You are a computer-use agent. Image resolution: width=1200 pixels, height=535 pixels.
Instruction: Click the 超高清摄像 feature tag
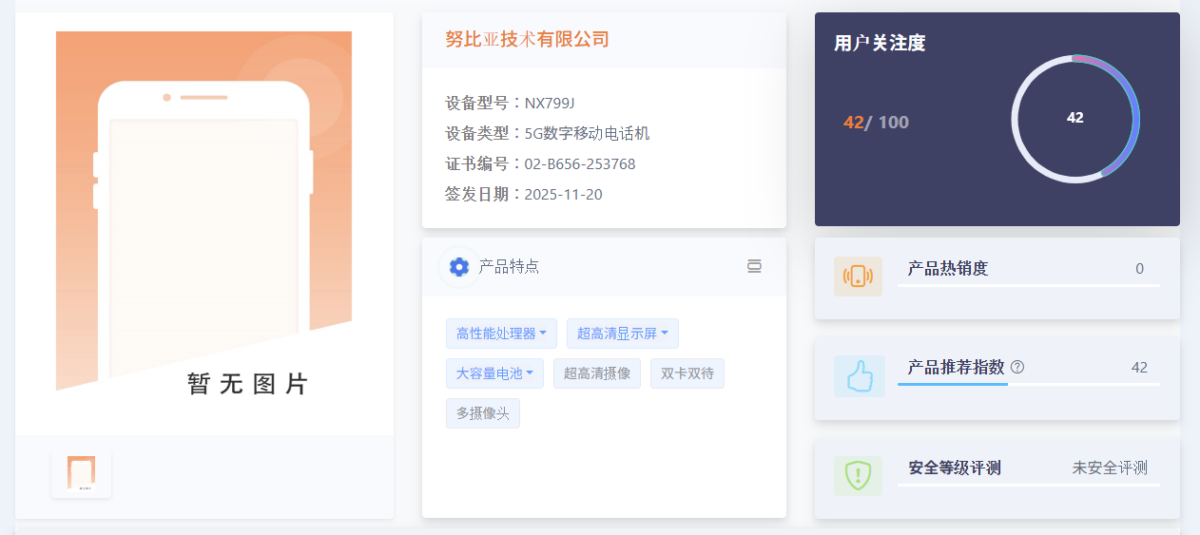[x=596, y=374]
